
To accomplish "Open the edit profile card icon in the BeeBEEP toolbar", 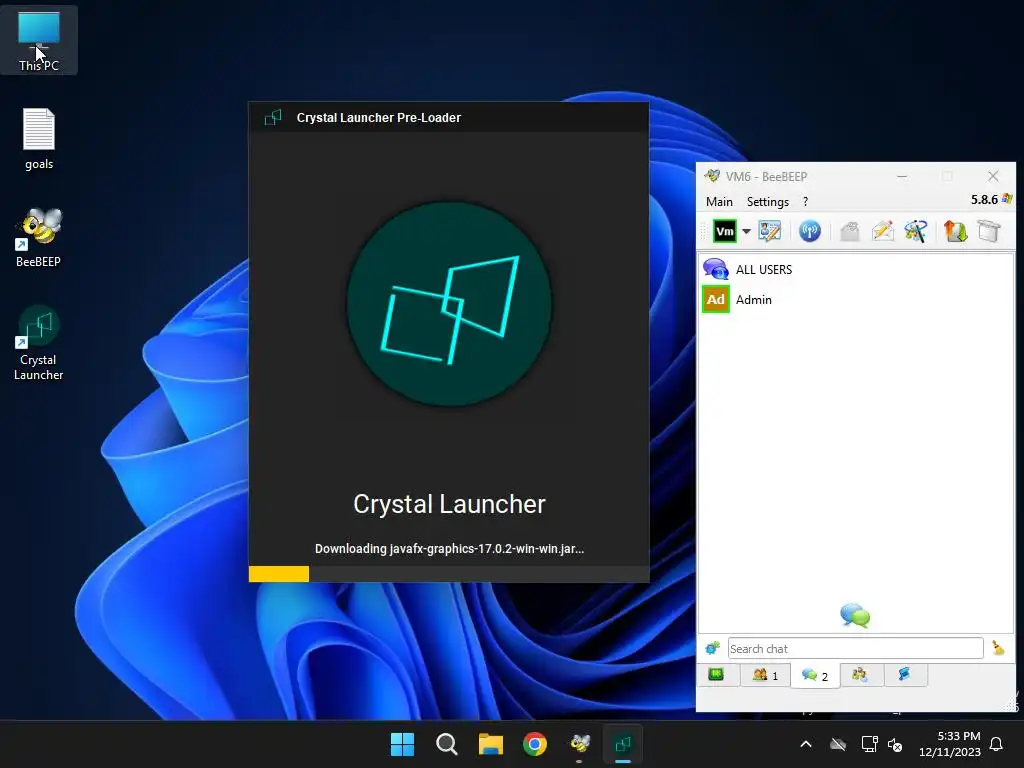I will (769, 231).
